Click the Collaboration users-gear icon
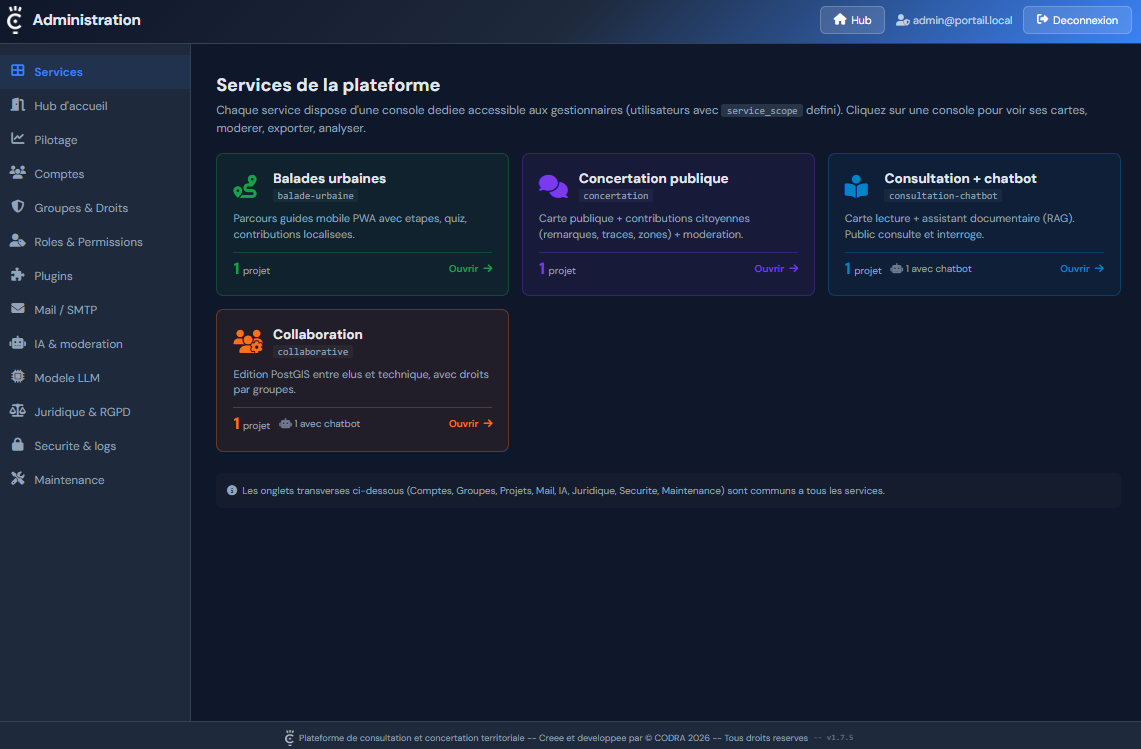This screenshot has width=1141, height=749. click(x=247, y=342)
